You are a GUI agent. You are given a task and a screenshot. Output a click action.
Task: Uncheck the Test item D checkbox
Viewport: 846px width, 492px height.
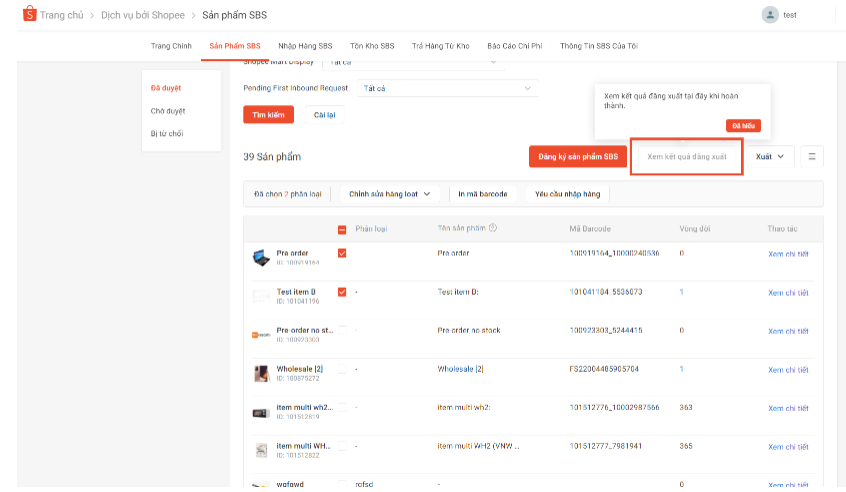click(x=342, y=292)
